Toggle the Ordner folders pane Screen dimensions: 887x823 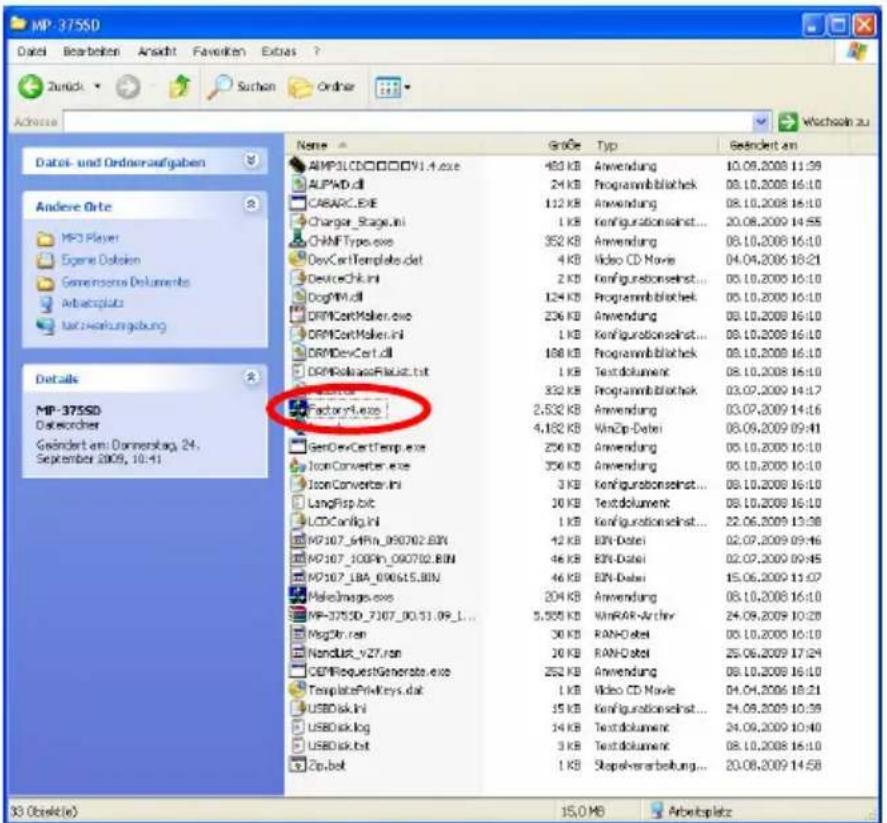pos(321,87)
